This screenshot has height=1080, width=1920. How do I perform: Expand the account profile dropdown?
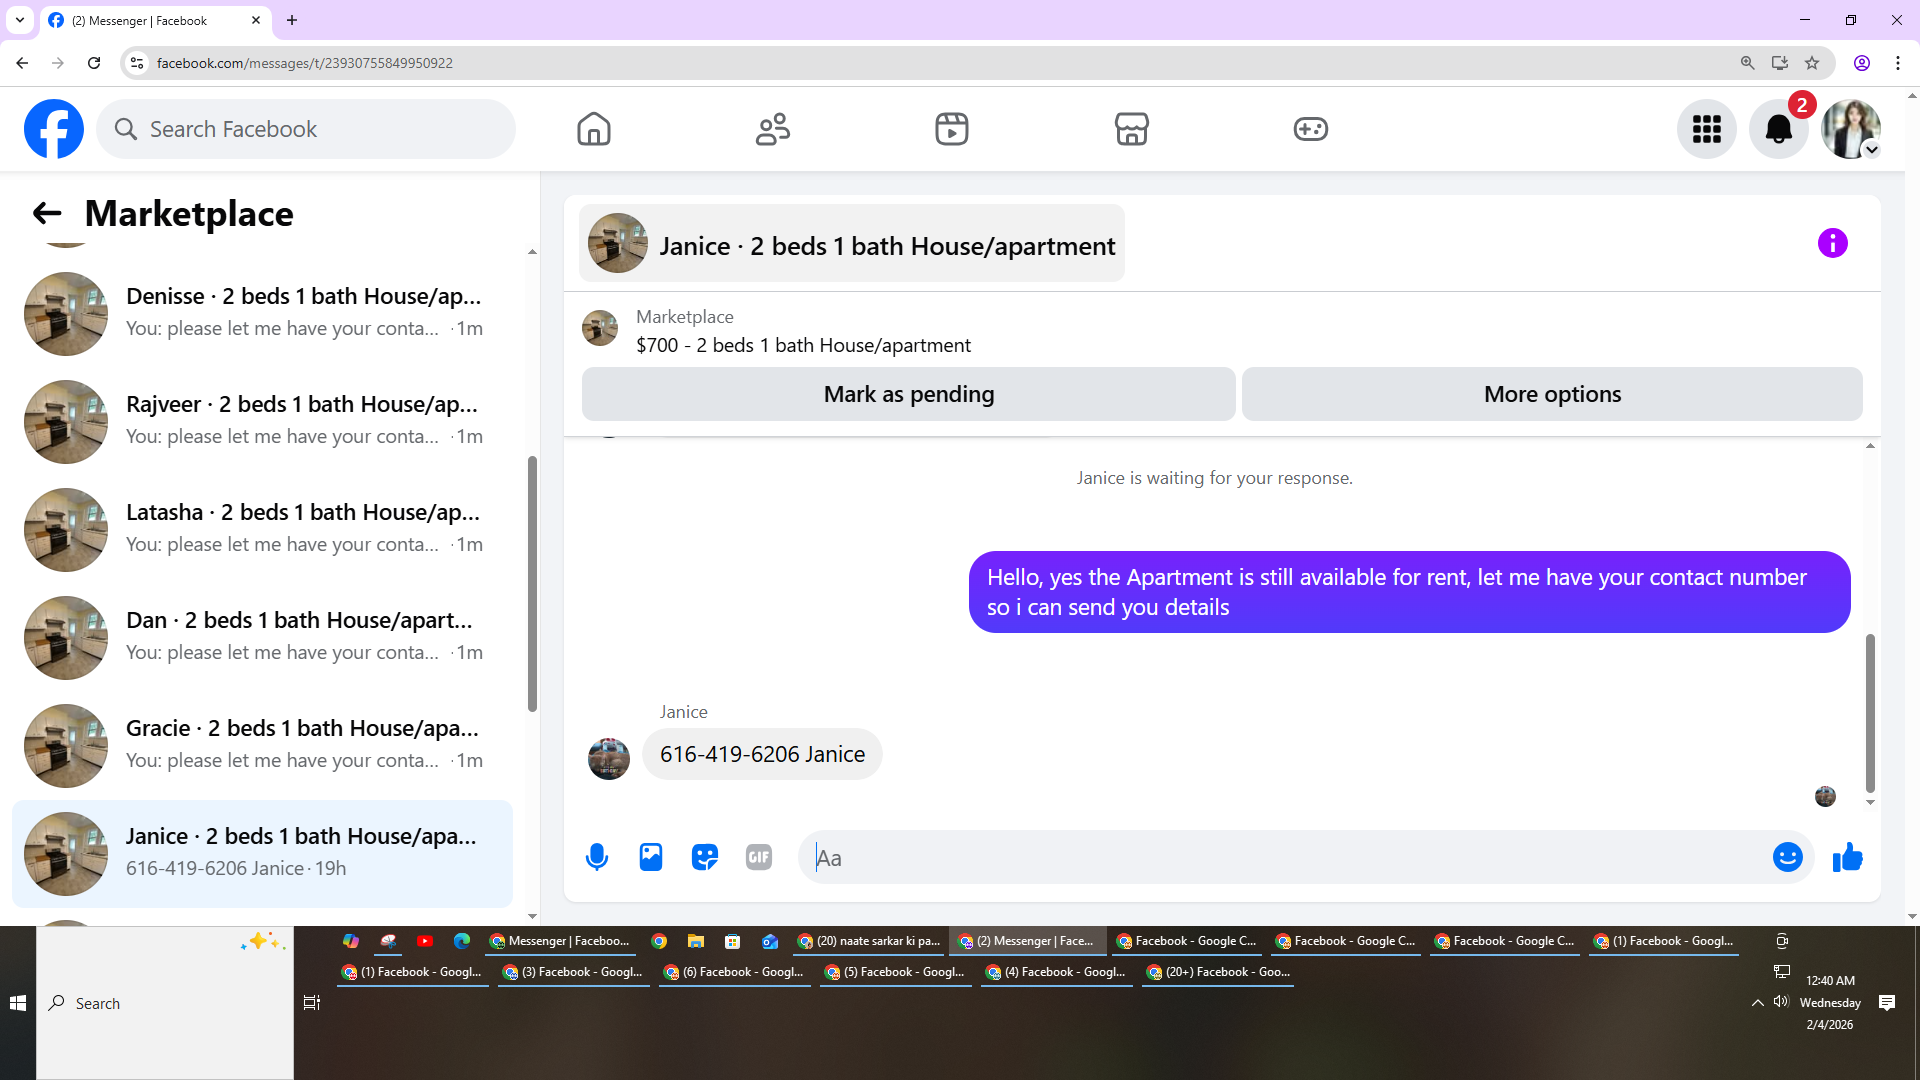point(1872,150)
